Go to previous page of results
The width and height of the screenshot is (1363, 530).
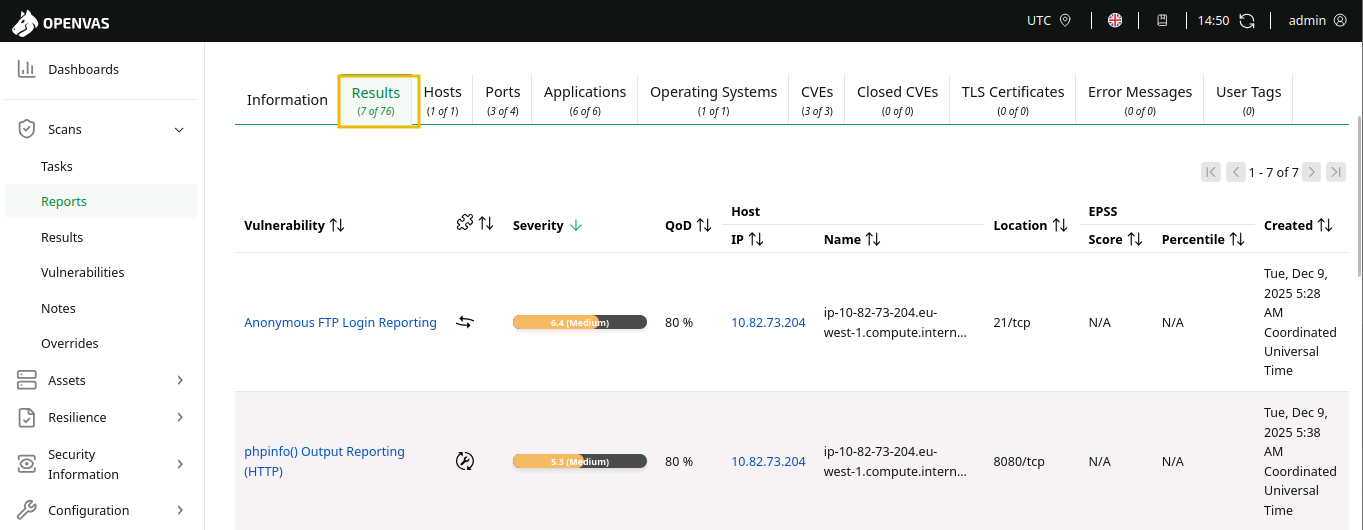(1236, 172)
